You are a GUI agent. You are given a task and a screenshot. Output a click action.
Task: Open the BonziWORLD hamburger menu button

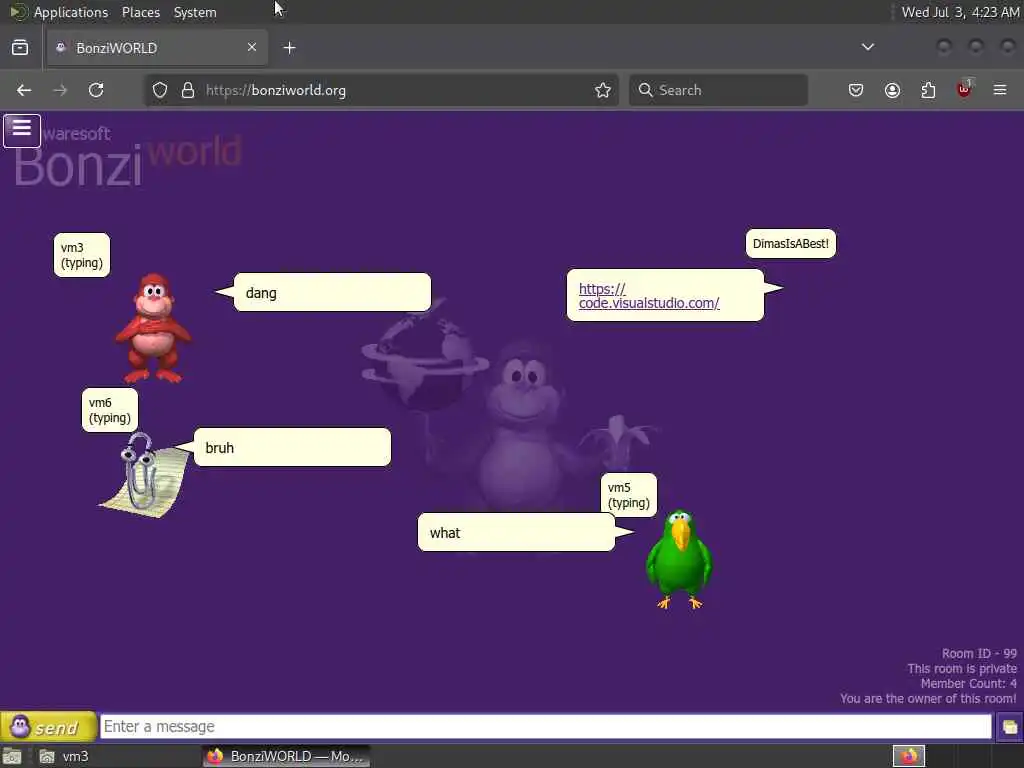pos(22,130)
